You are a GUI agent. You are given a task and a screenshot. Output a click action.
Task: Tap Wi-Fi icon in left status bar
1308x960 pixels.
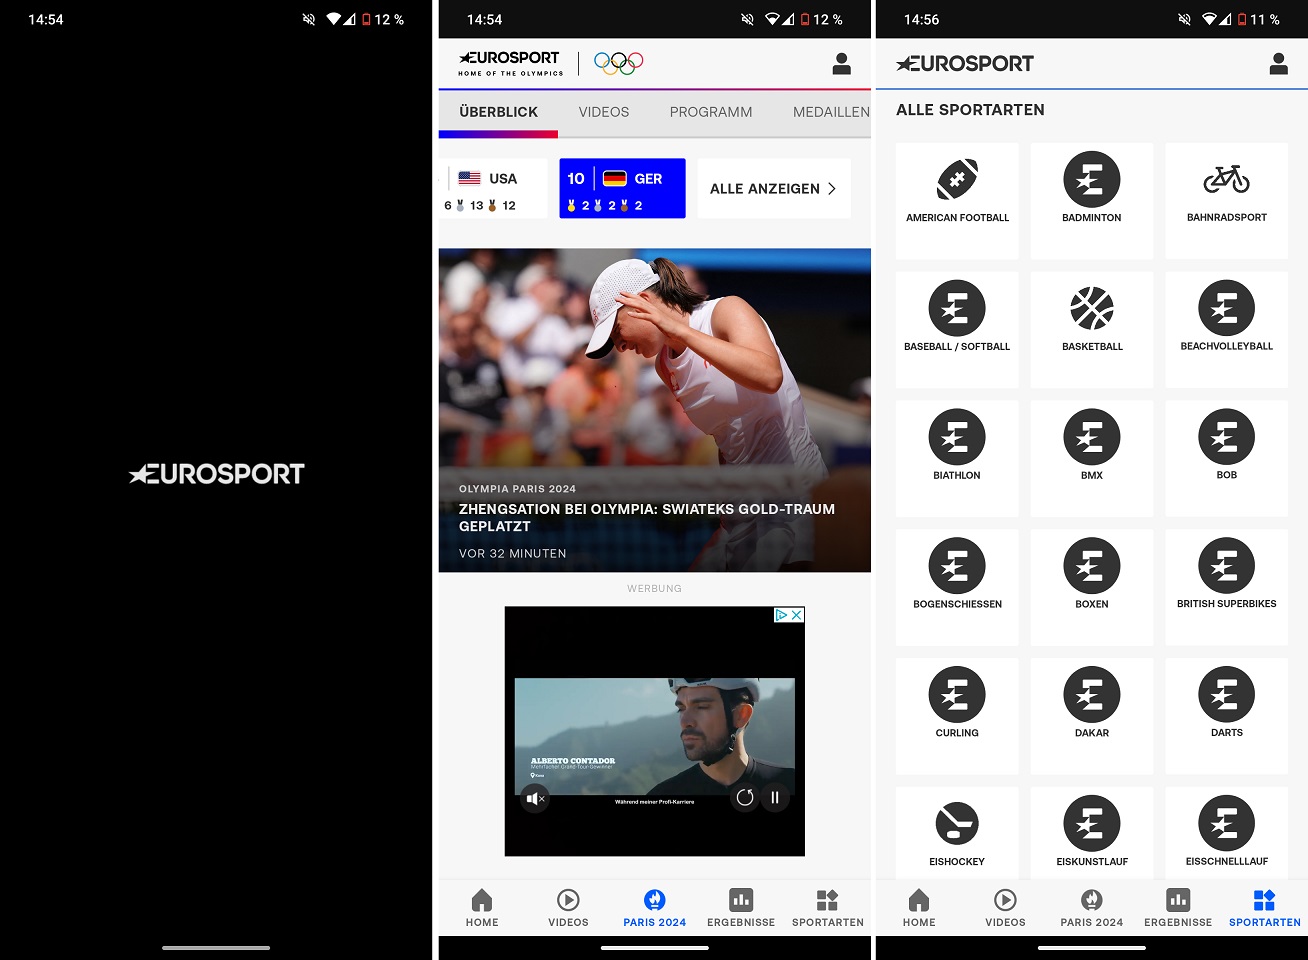333,19
